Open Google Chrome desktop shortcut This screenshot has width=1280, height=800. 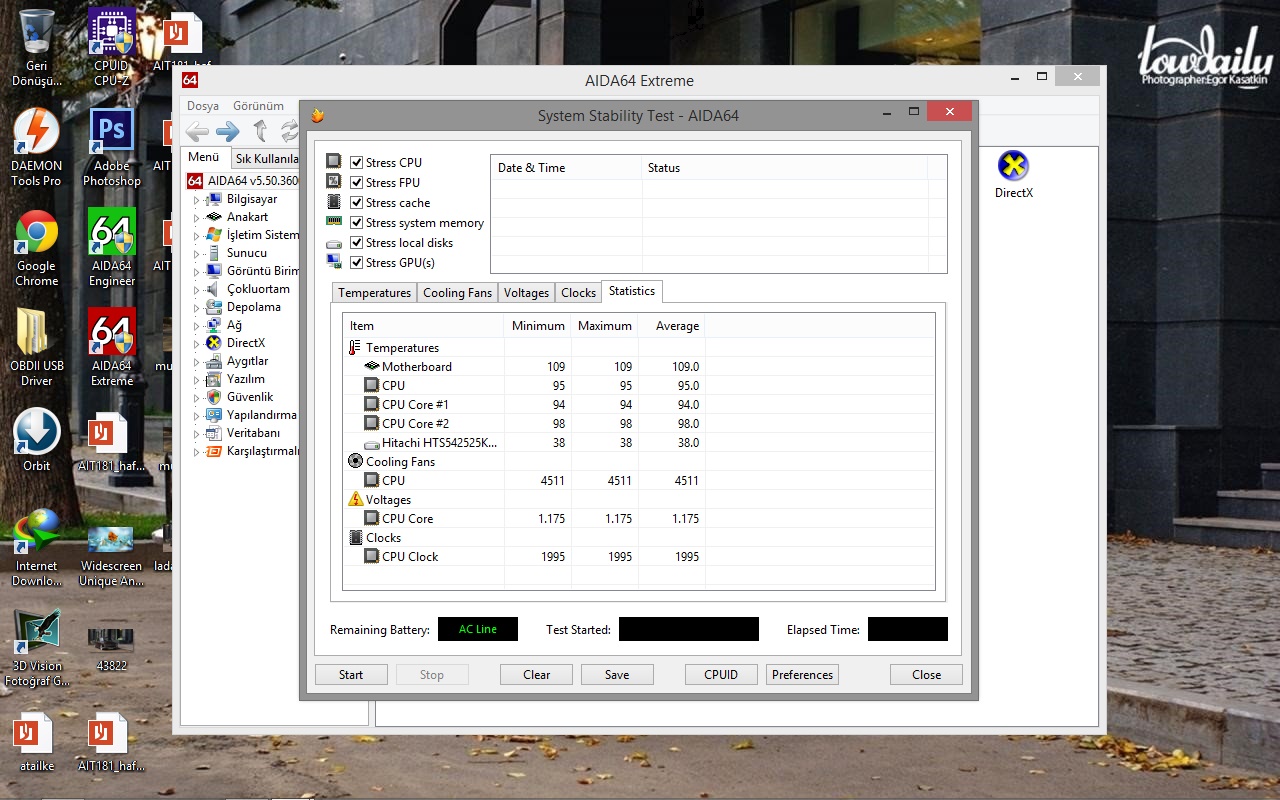37,248
